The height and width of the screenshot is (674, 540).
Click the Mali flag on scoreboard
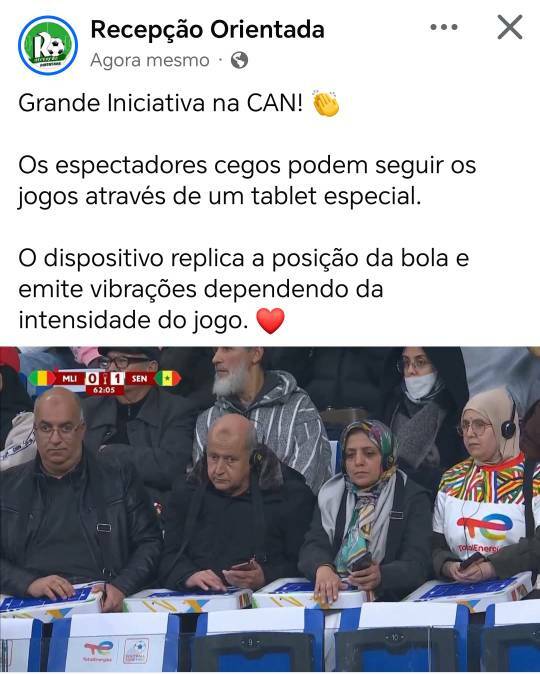[41, 379]
